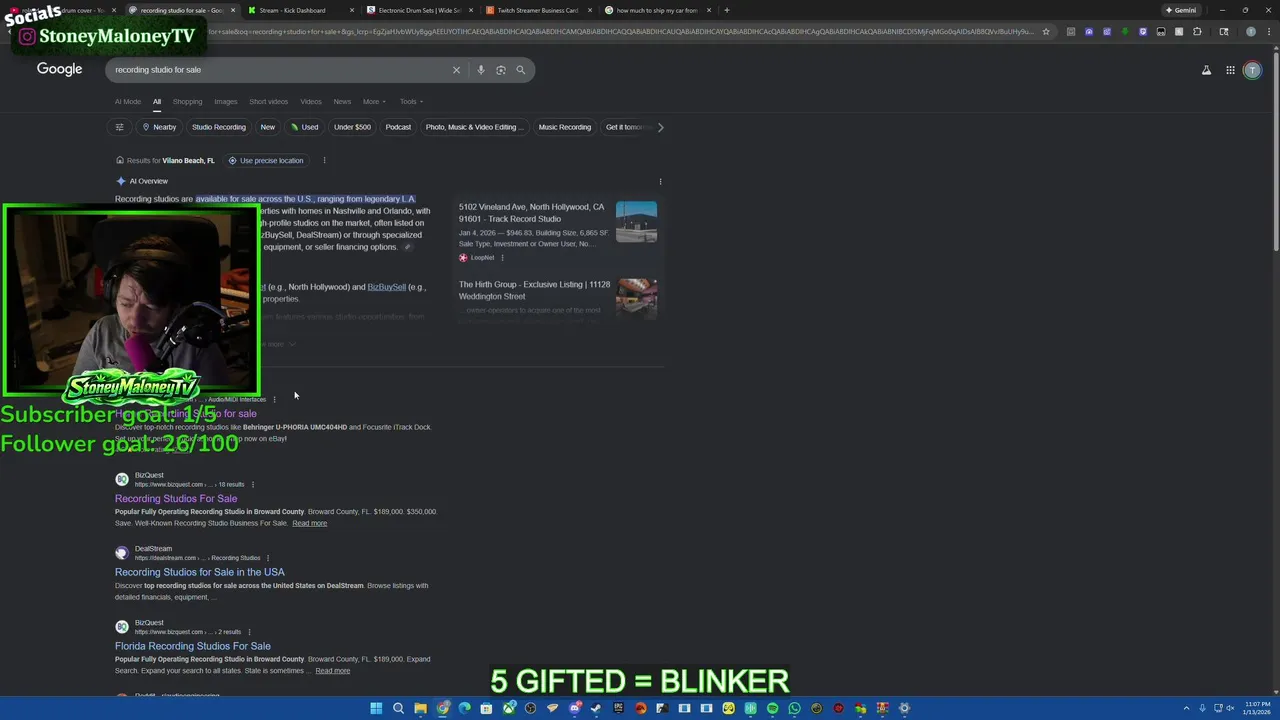Open more options next to location
Image resolution: width=1280 pixels, height=720 pixels.
tap(324, 160)
